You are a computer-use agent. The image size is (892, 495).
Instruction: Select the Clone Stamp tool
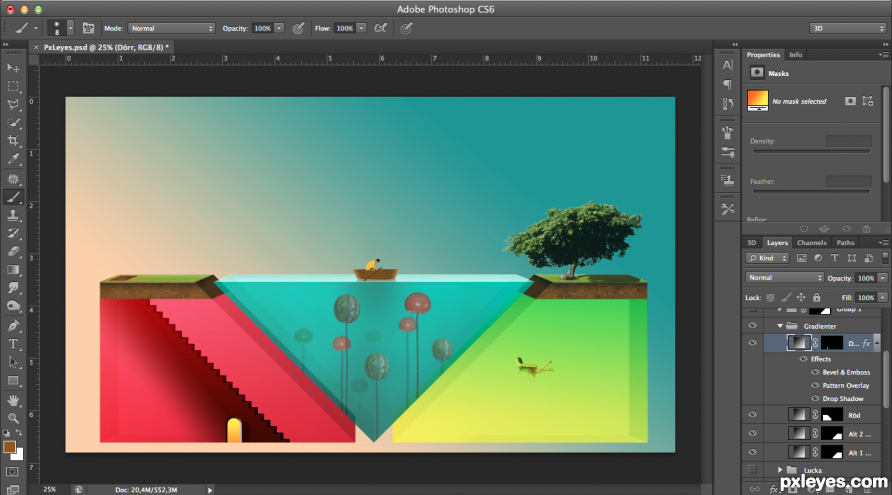pos(13,215)
